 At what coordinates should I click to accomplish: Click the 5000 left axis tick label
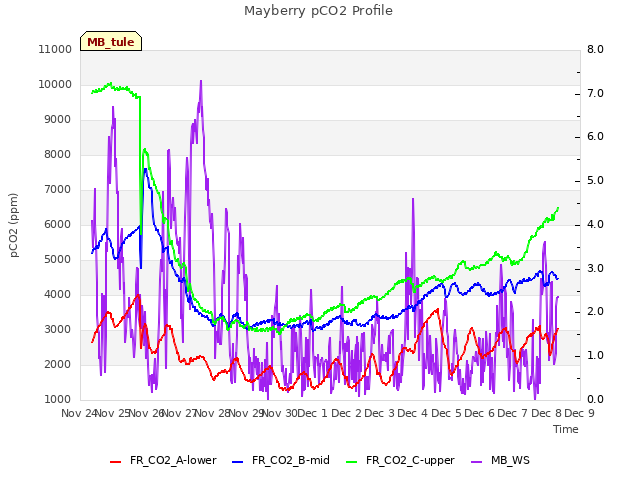[57, 260]
